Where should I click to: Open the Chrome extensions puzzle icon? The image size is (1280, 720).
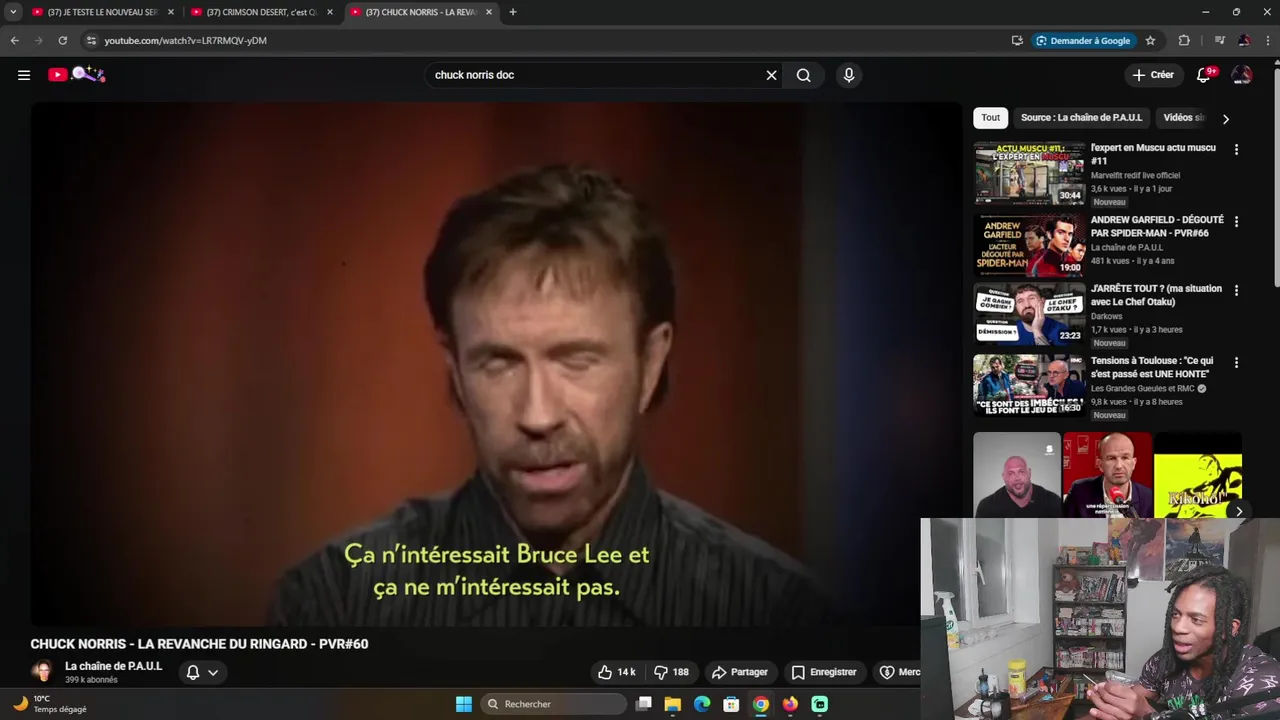click(1184, 41)
